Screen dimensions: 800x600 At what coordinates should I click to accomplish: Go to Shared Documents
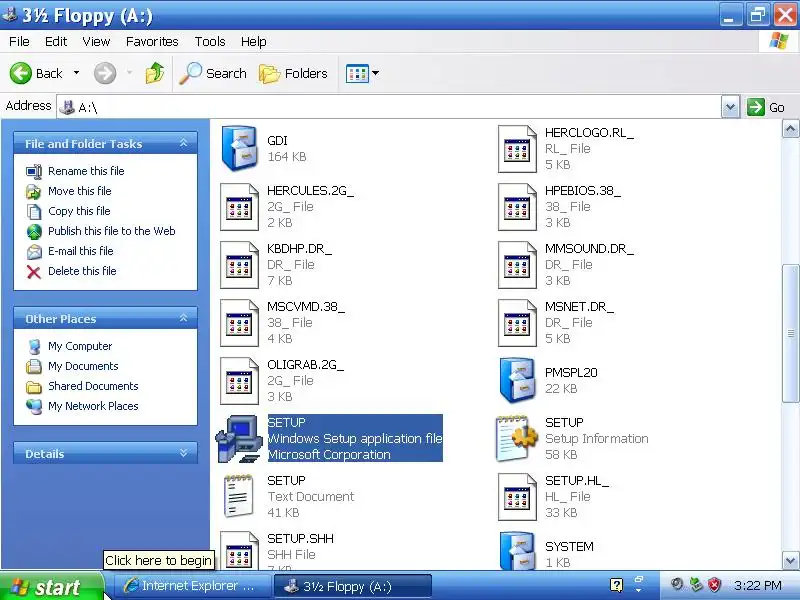[93, 386]
